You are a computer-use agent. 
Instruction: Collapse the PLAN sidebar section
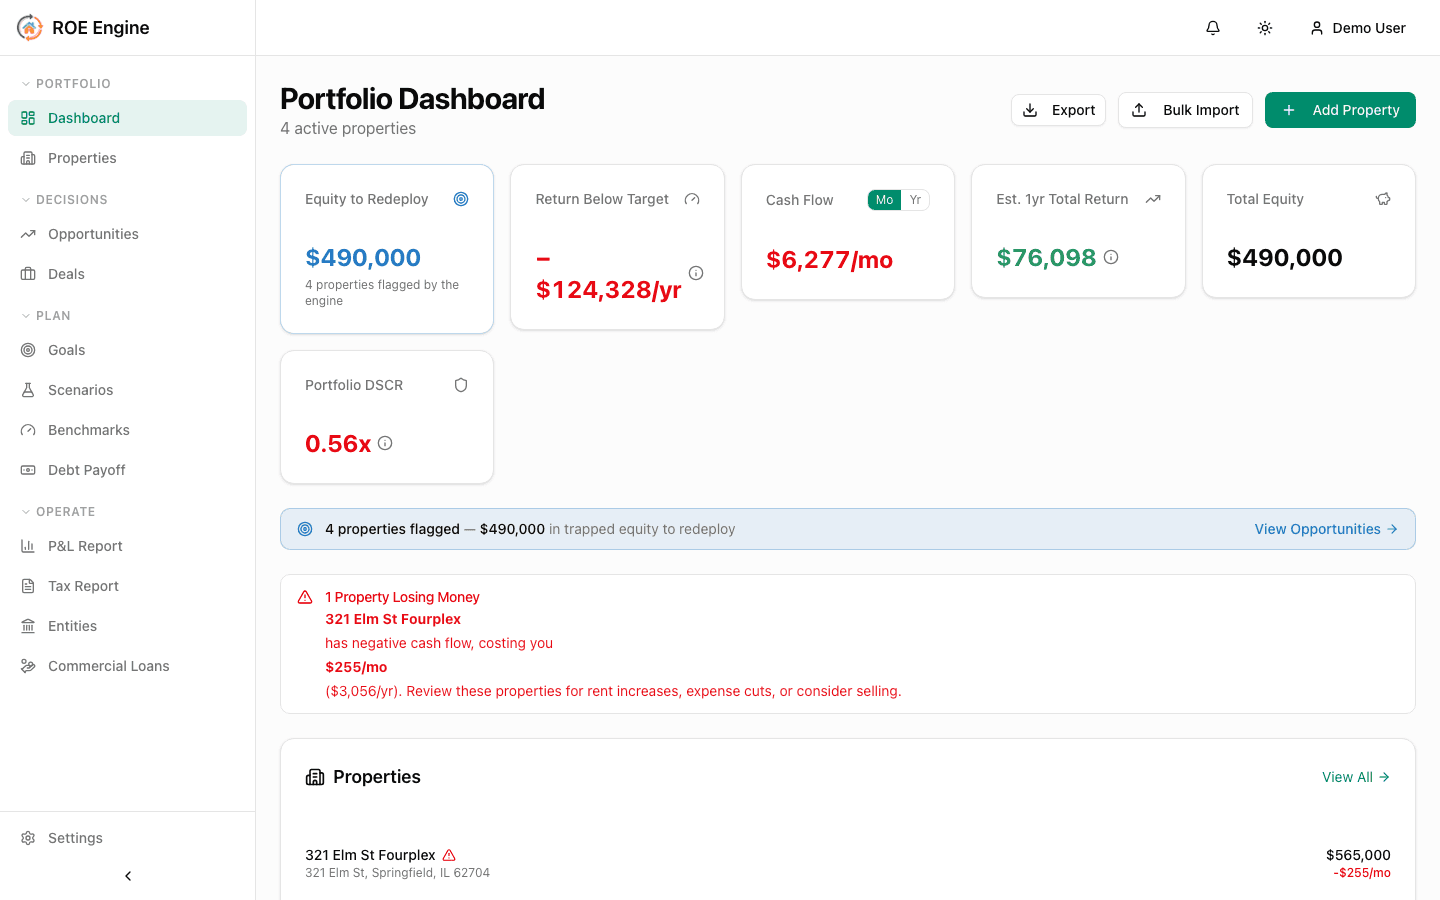point(46,316)
